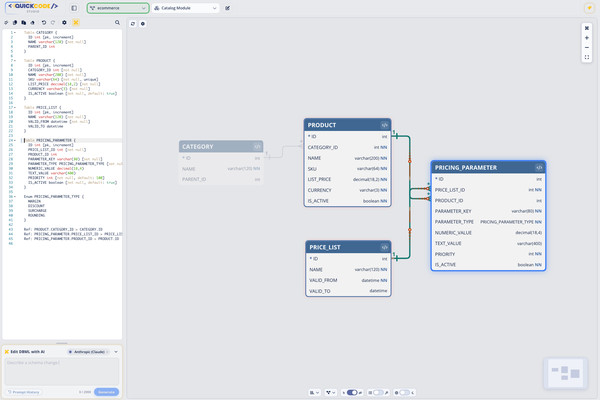Open CATEGORY table code icon
This screenshot has width=600, height=400.
pyautogui.click(x=257, y=147)
